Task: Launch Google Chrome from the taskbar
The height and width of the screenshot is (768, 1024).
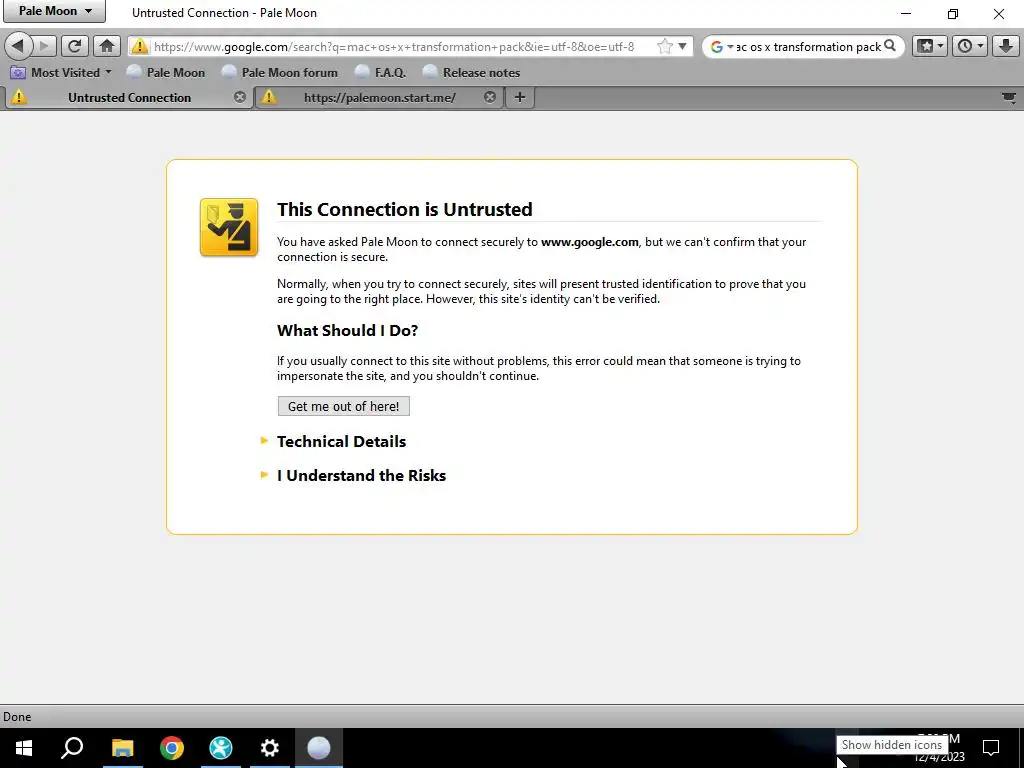Action: (x=172, y=748)
